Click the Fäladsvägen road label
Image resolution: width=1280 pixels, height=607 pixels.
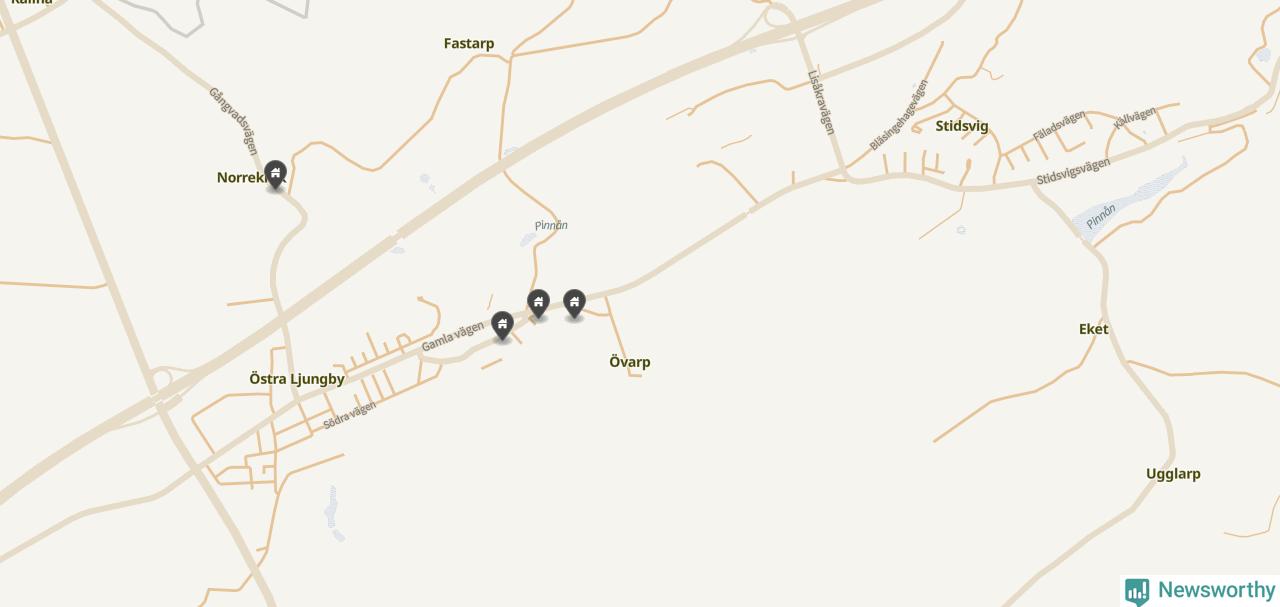1059,125
